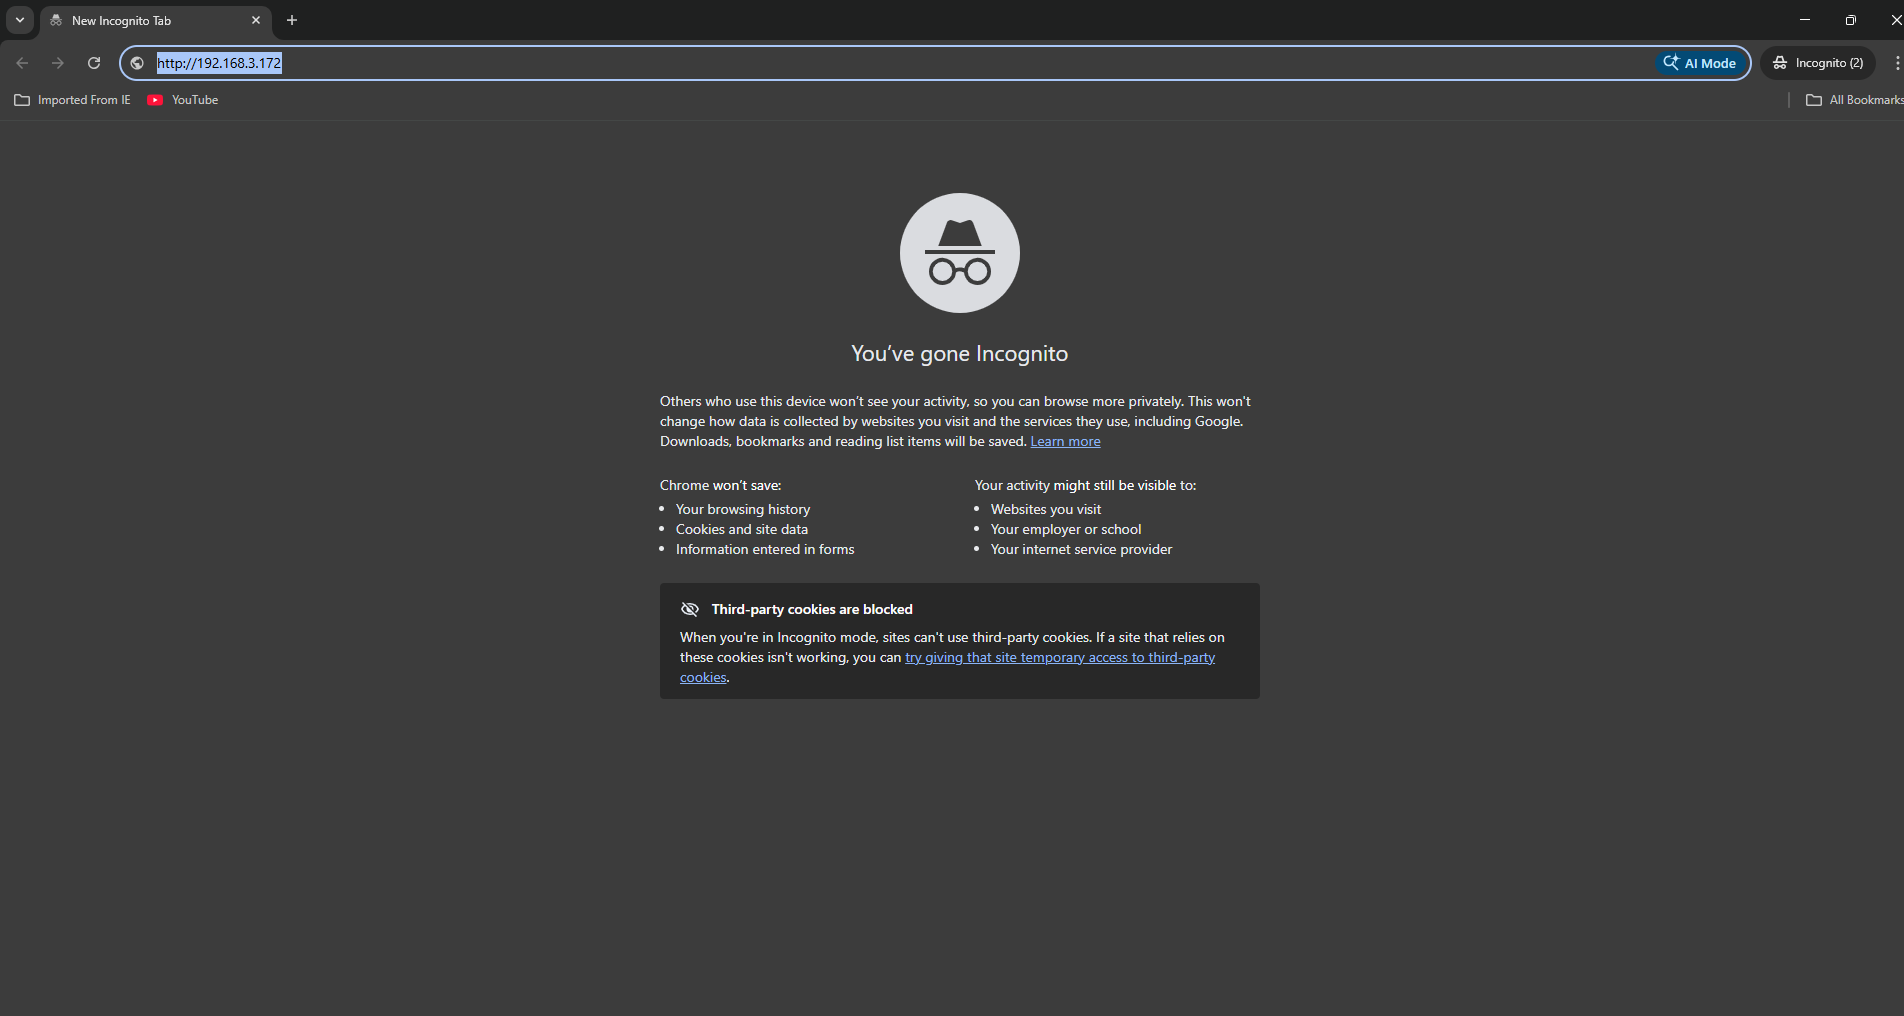Reload the current page

click(94, 63)
